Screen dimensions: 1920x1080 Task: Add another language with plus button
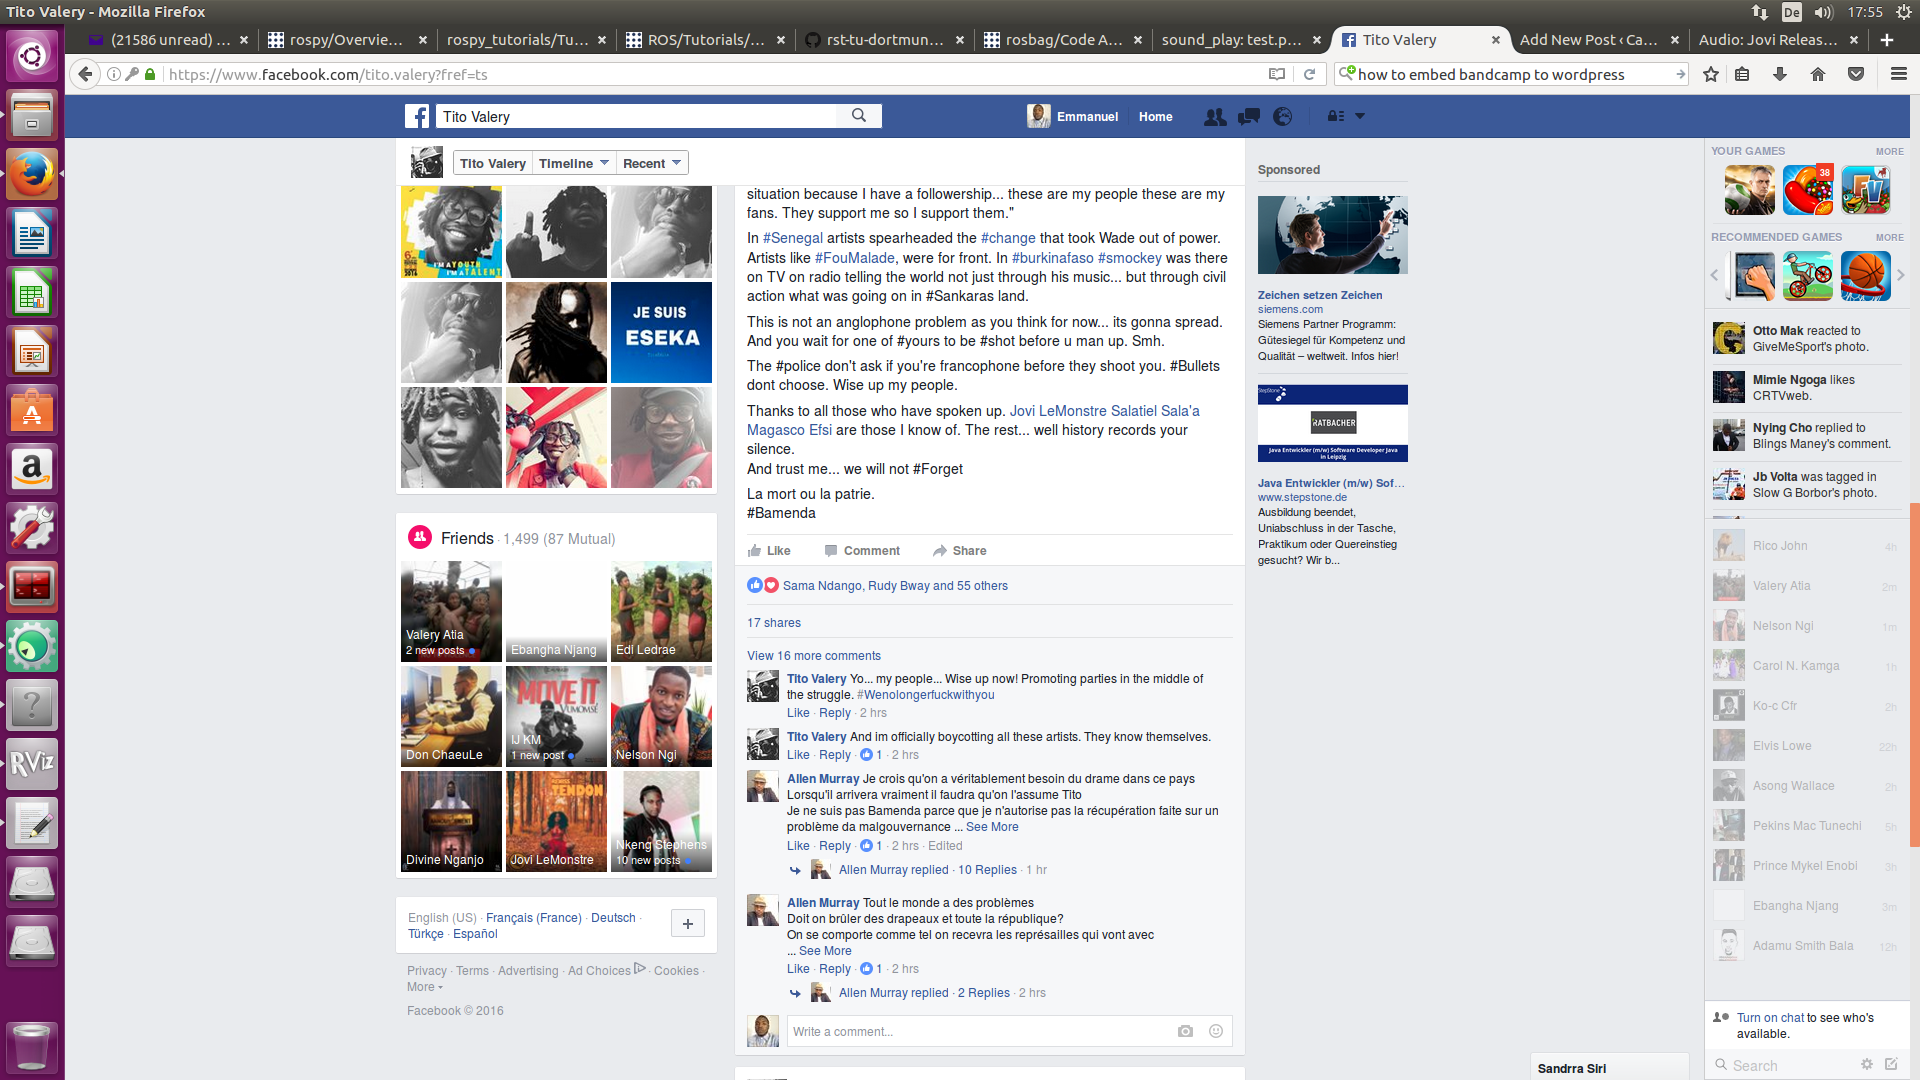tap(688, 924)
